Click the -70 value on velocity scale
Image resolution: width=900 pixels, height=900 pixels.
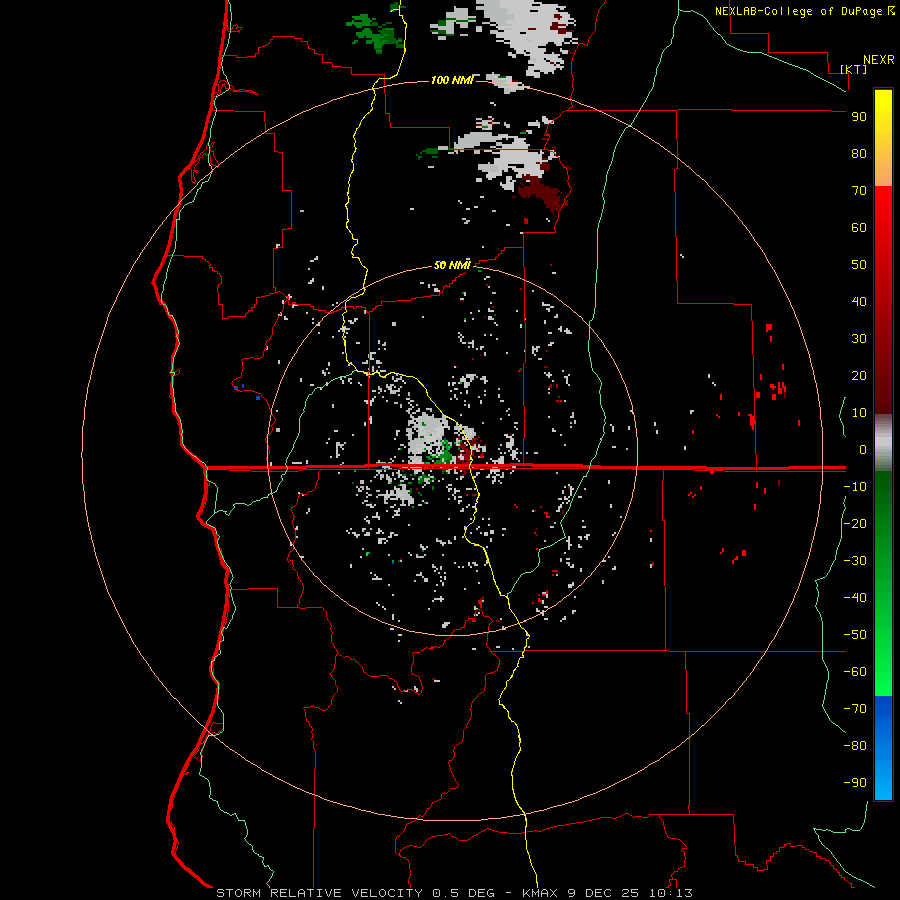855,709
